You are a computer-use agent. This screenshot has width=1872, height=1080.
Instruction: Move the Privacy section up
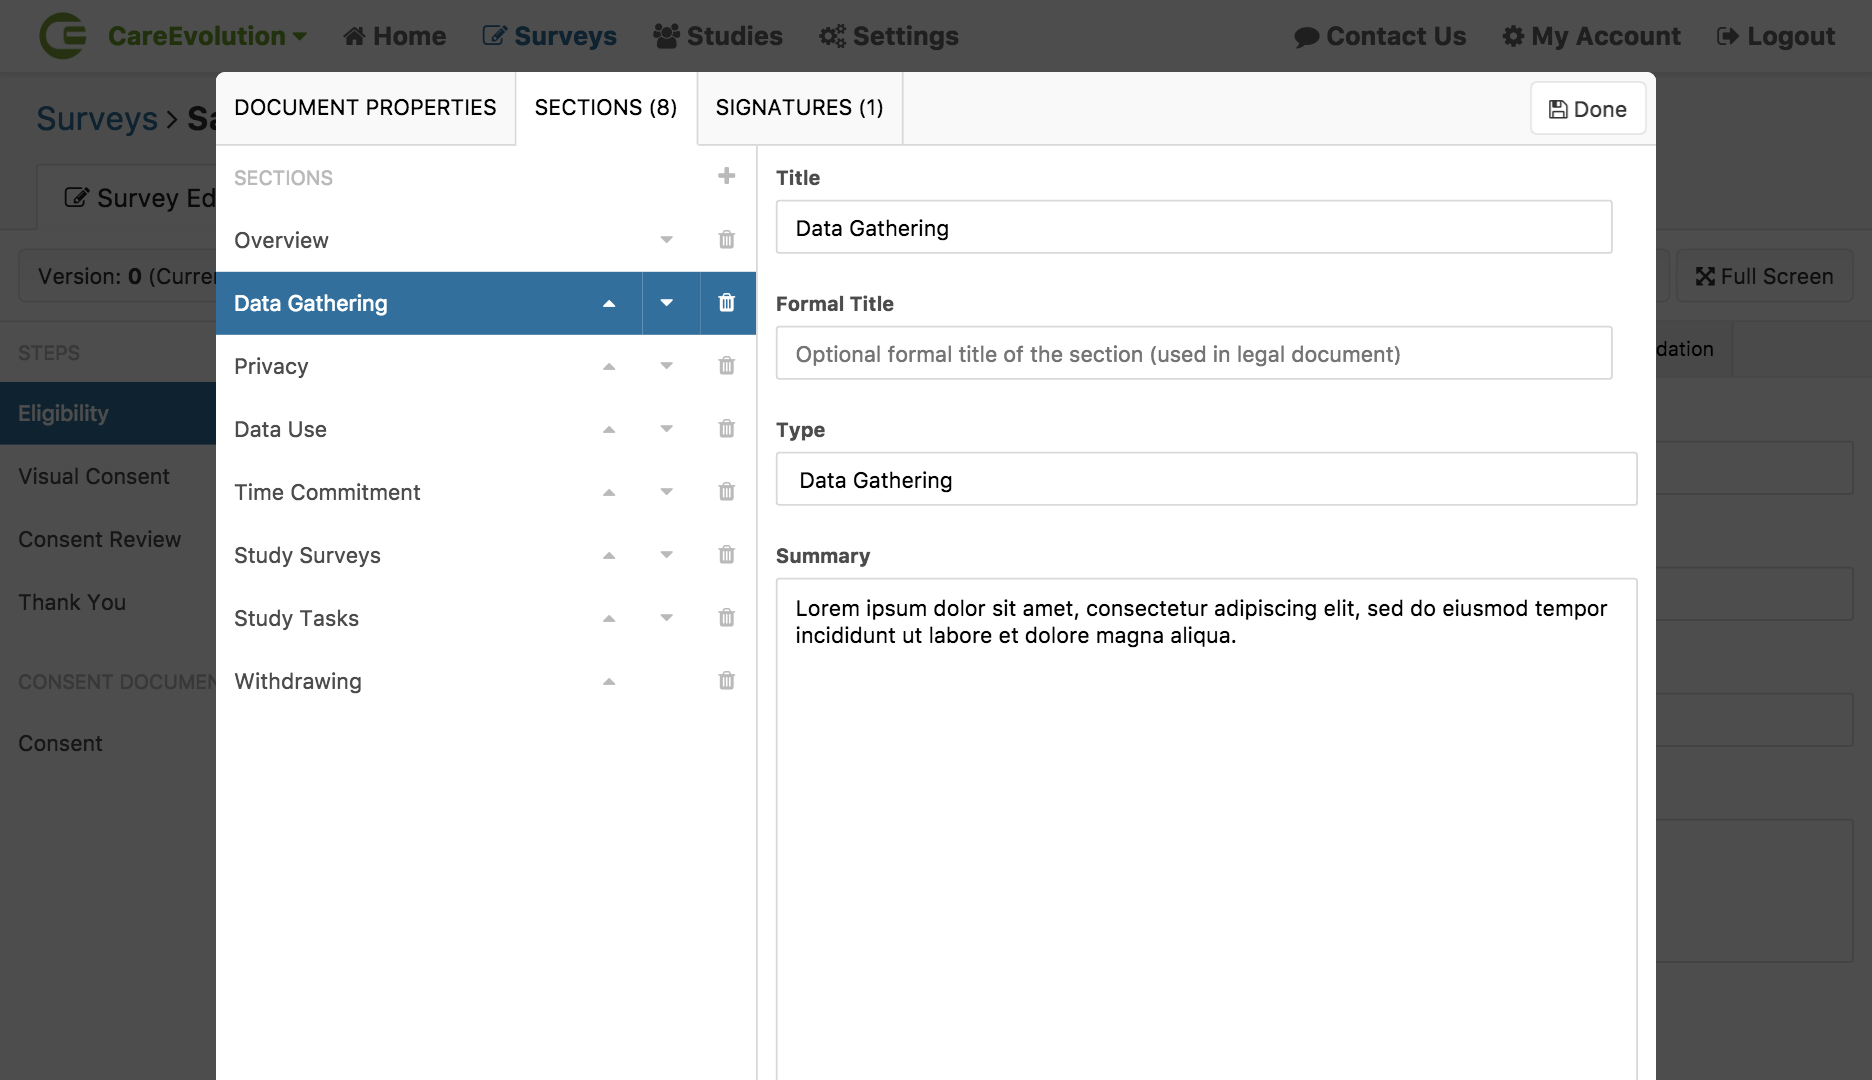tap(608, 367)
